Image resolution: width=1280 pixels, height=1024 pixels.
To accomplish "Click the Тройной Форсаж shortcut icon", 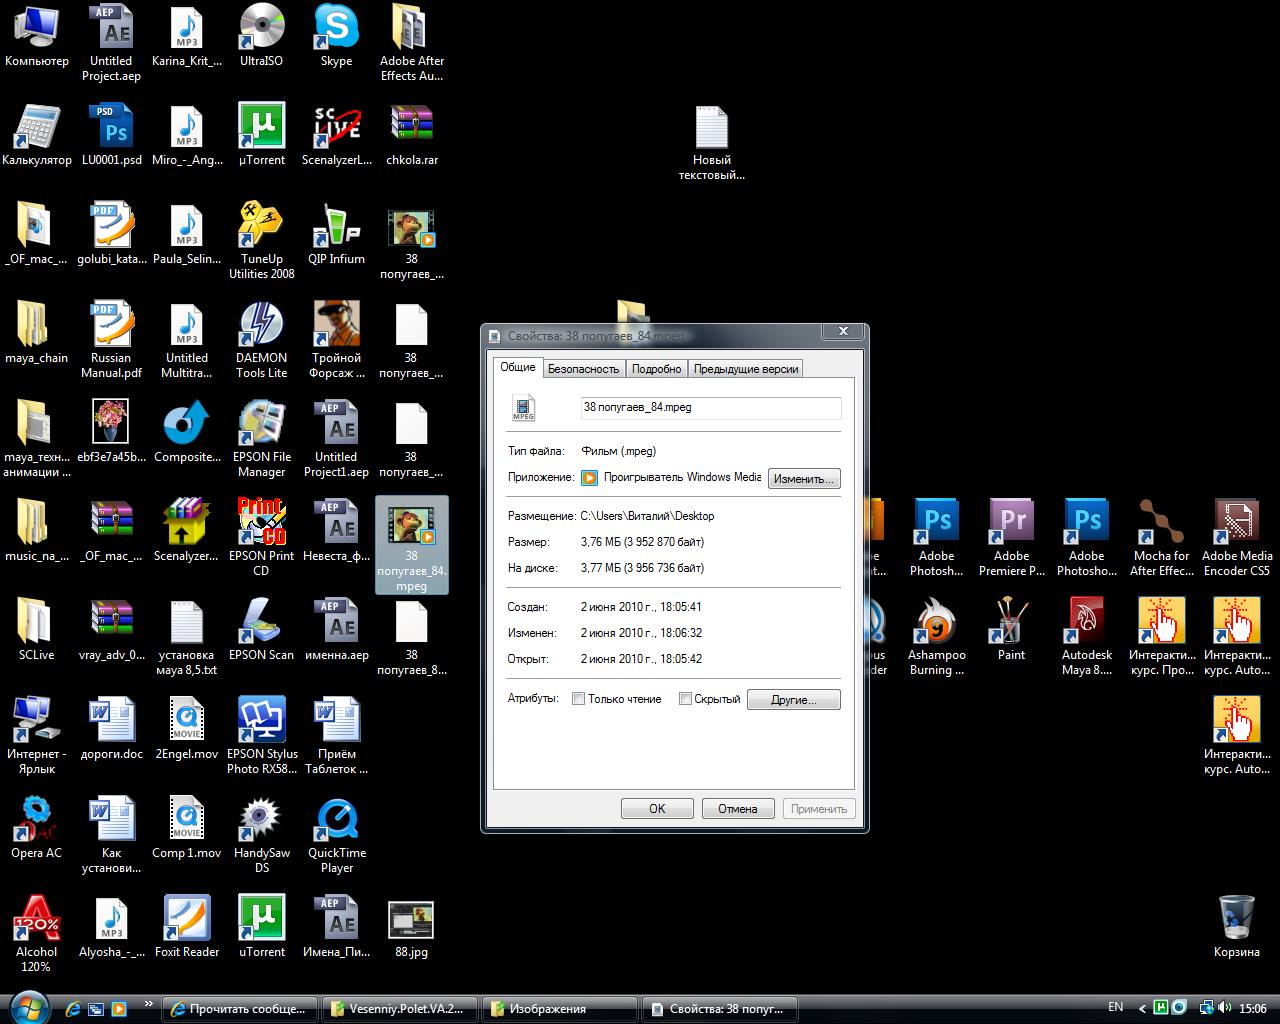I will point(336,339).
